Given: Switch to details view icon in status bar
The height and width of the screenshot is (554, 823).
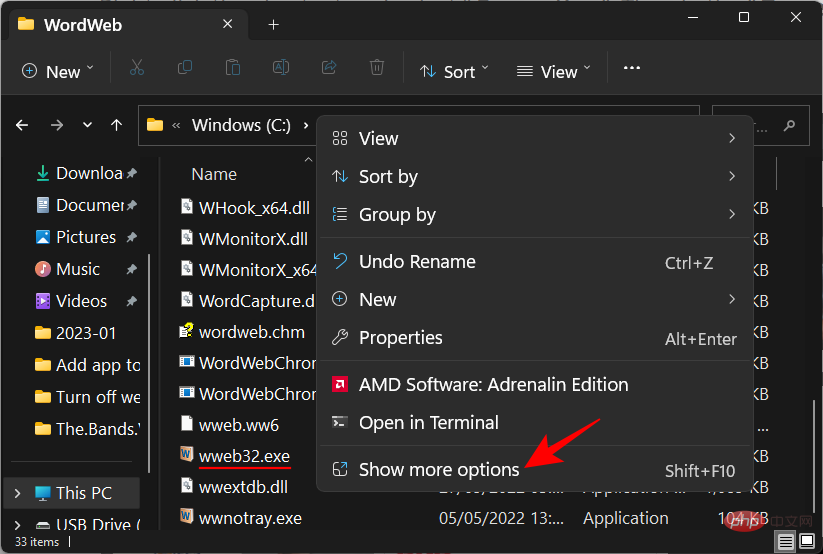Looking at the screenshot, I should tap(786, 541).
